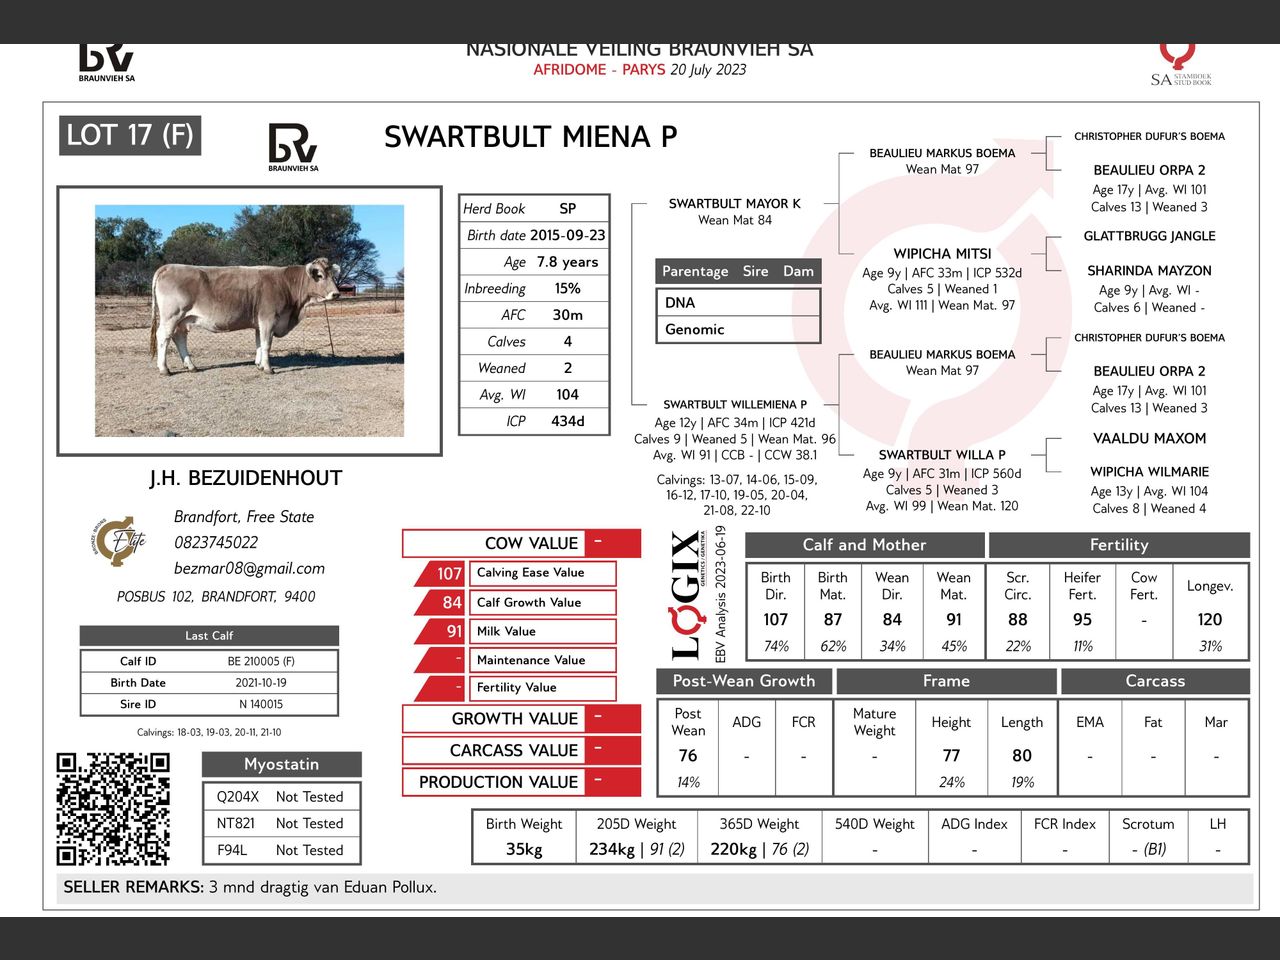Click the Myostatin table header

coord(281,764)
